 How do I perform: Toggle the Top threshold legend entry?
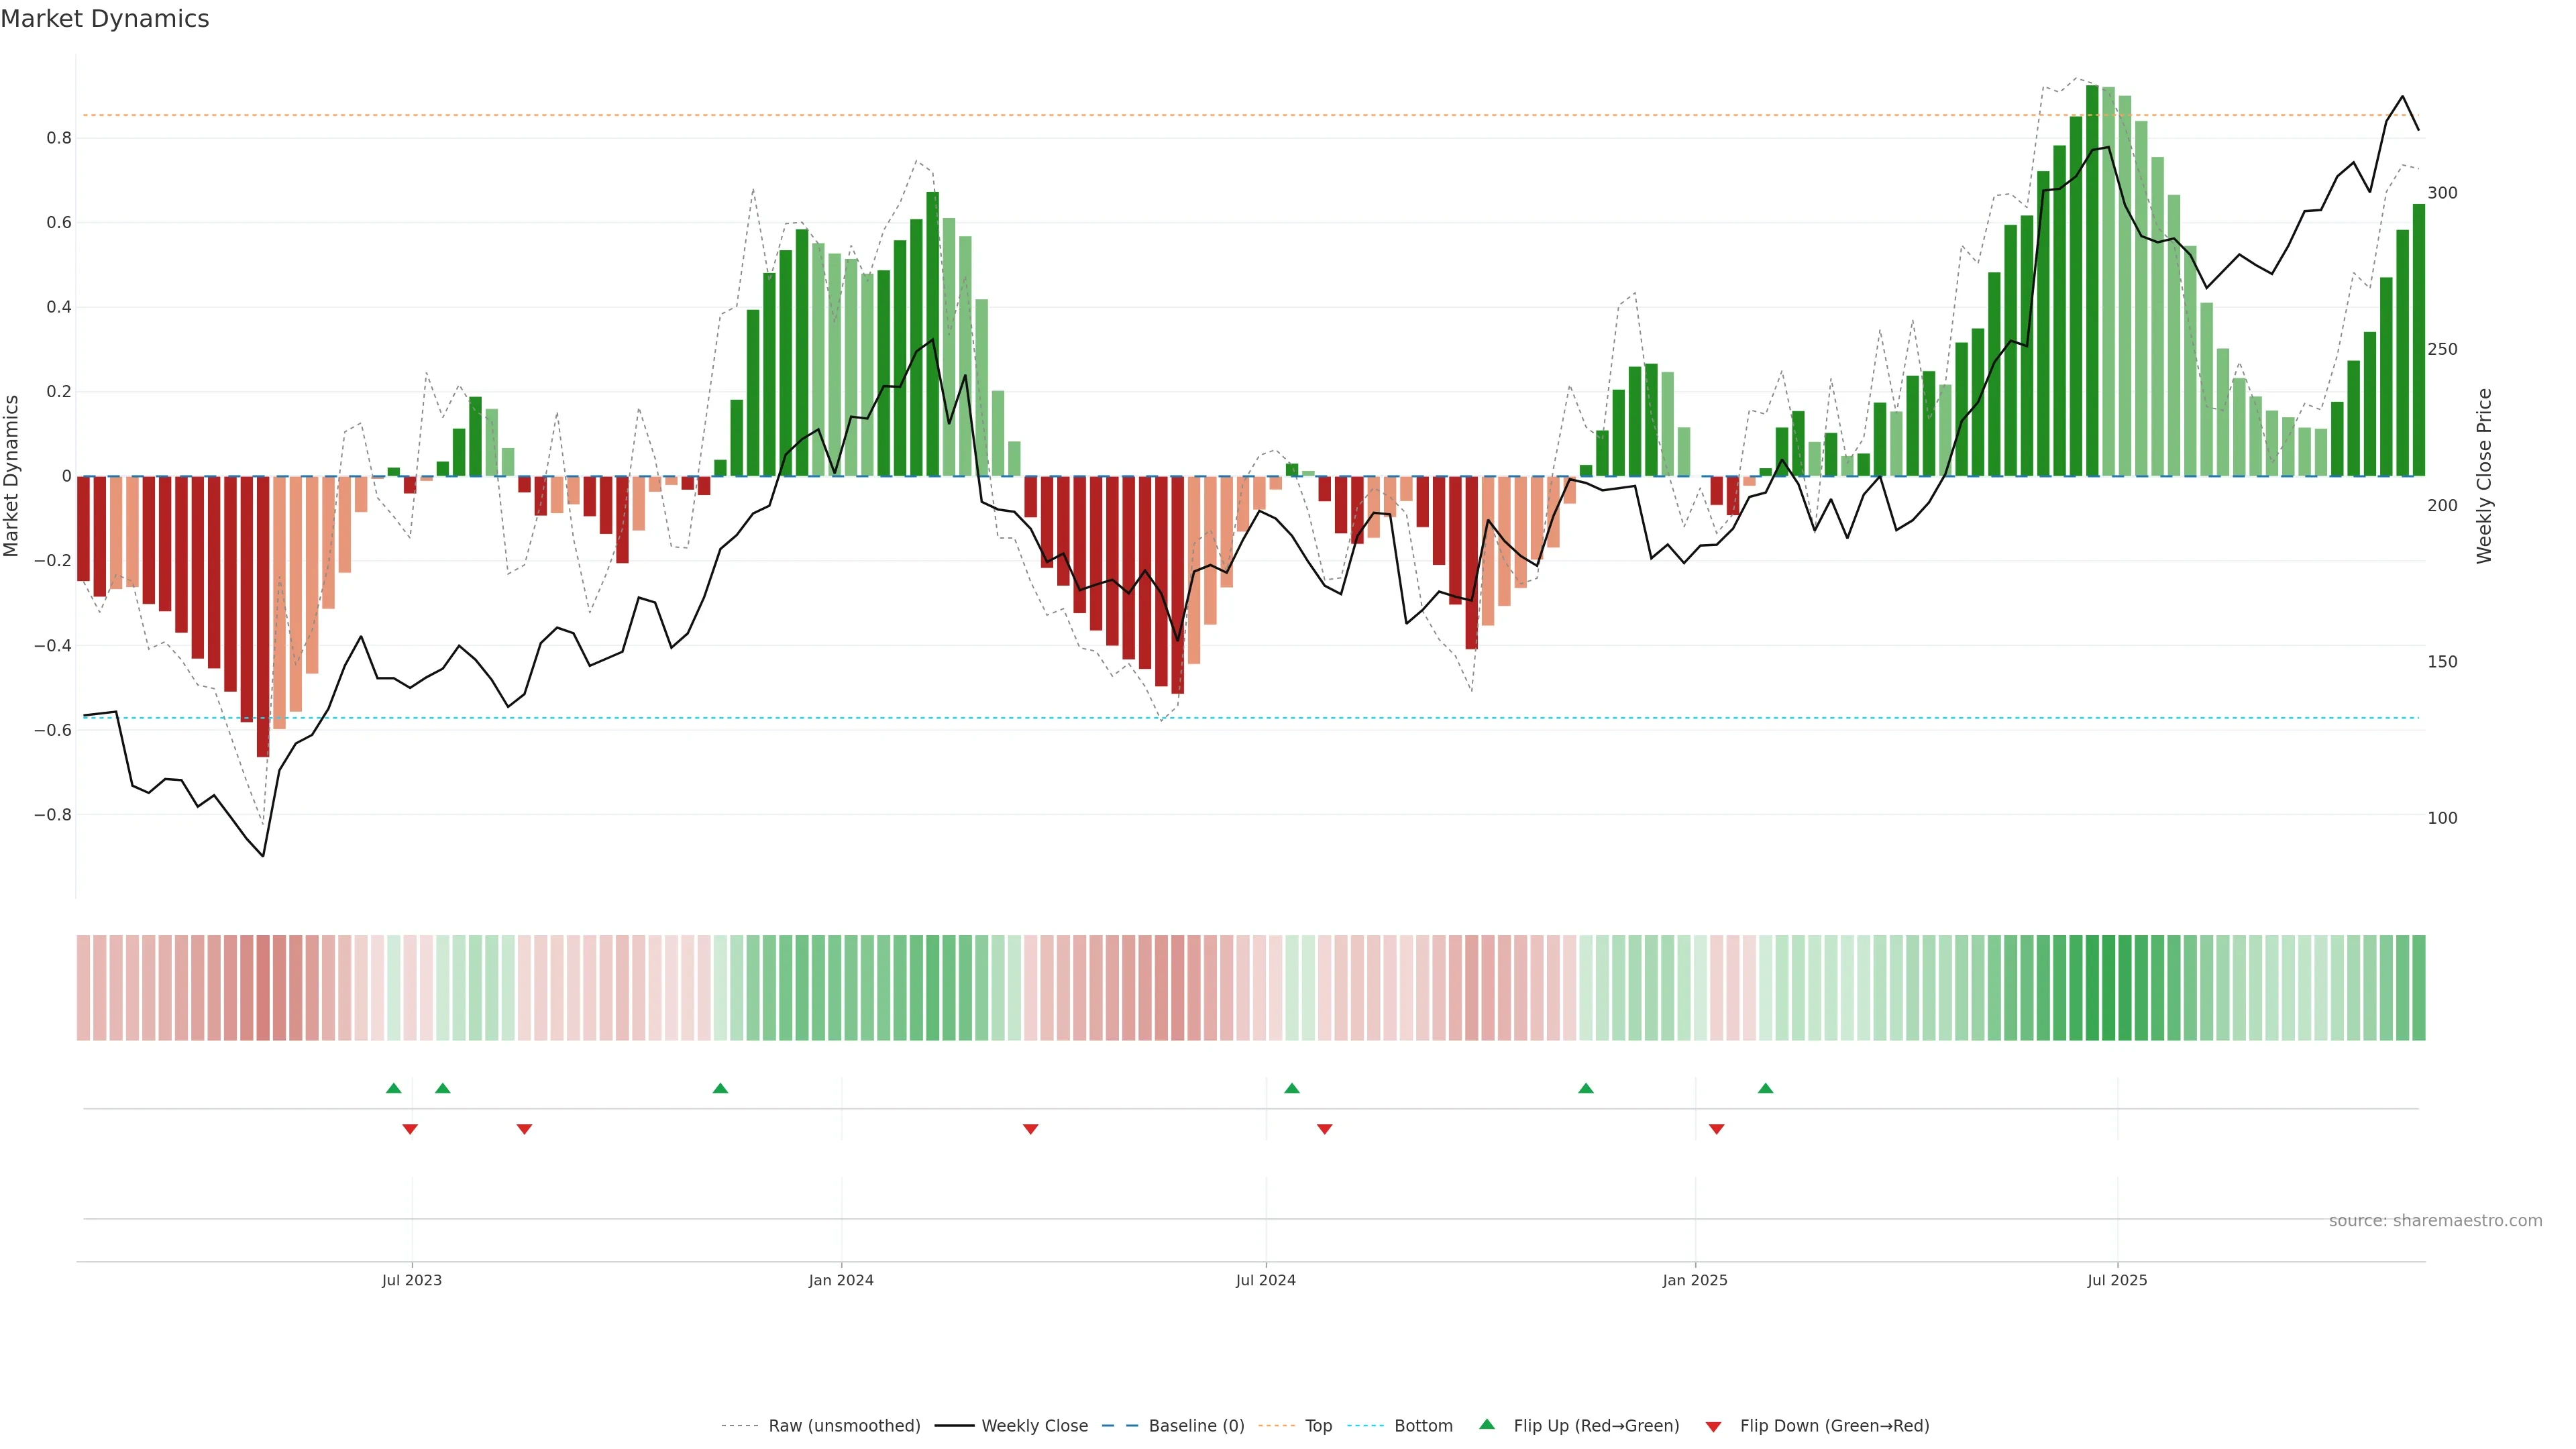1318,1426
